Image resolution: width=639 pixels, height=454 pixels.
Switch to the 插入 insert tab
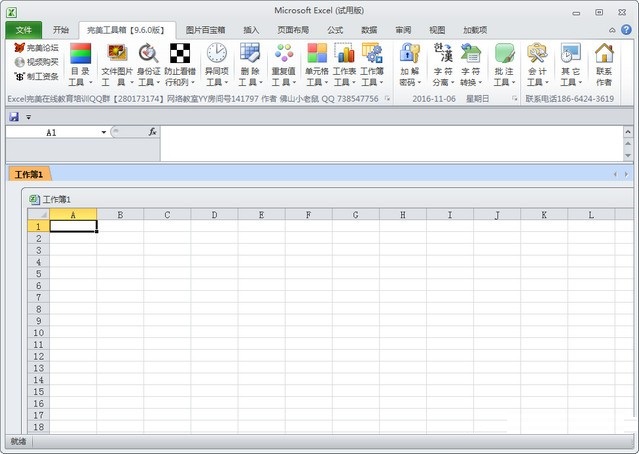tap(251, 30)
